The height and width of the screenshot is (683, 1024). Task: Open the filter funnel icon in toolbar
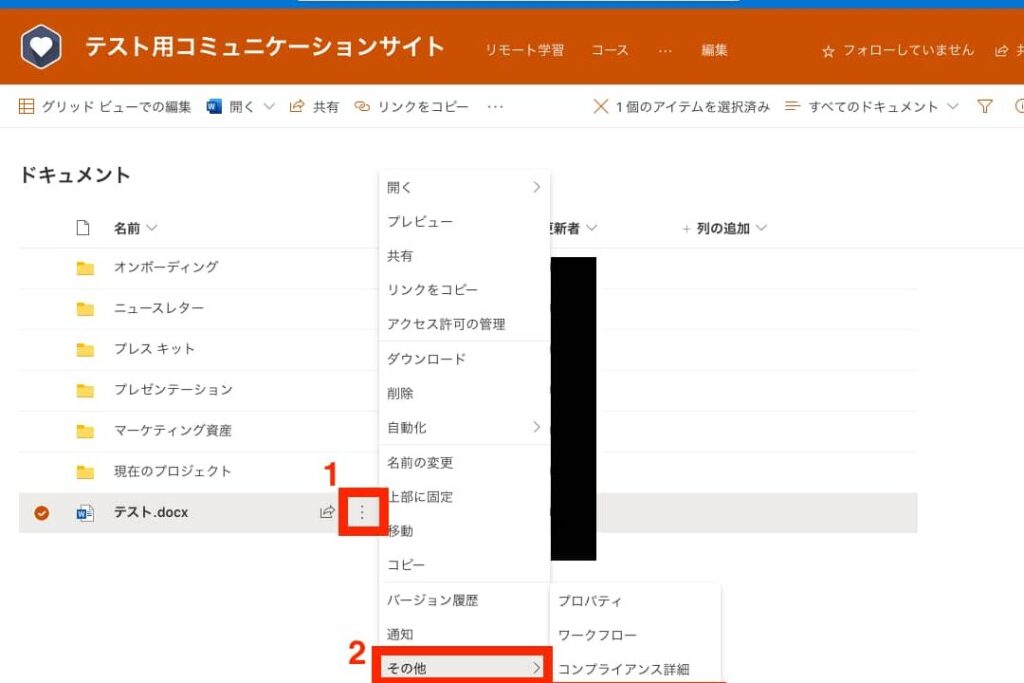(x=985, y=106)
